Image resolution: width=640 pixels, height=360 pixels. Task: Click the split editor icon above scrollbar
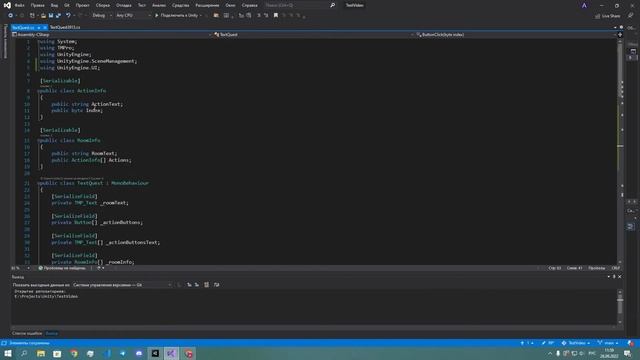click(x=620, y=35)
